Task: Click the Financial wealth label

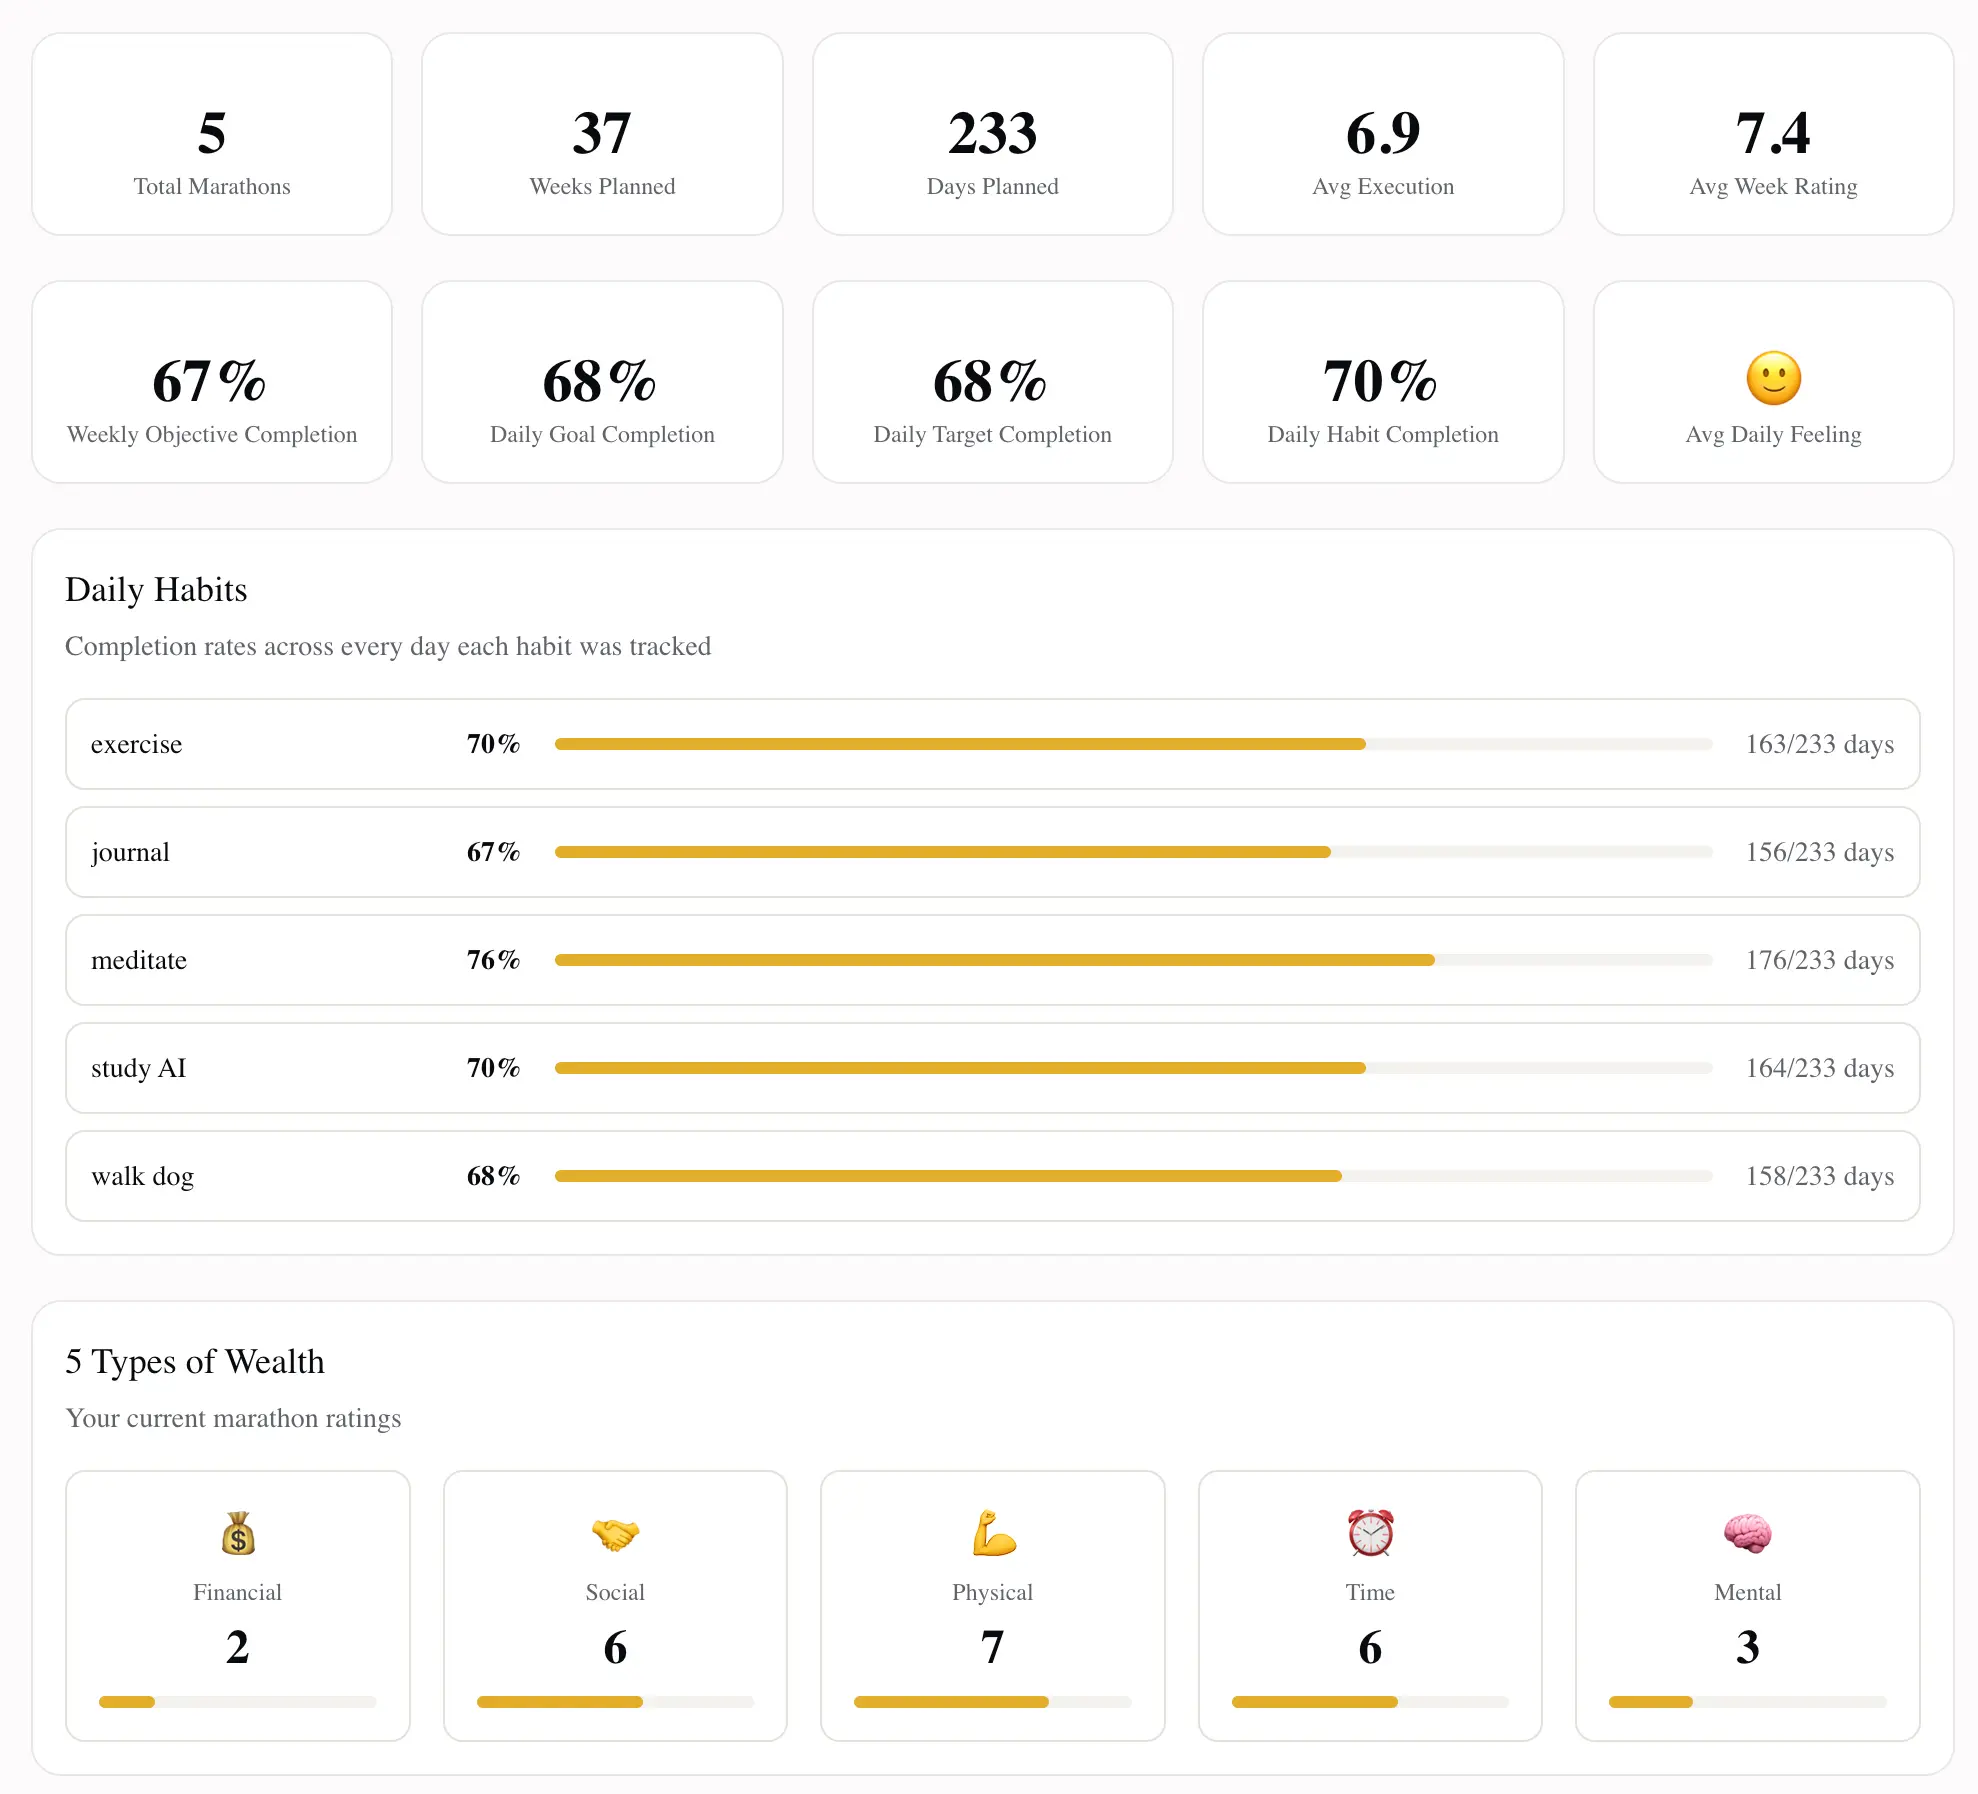Action: coord(238,1593)
